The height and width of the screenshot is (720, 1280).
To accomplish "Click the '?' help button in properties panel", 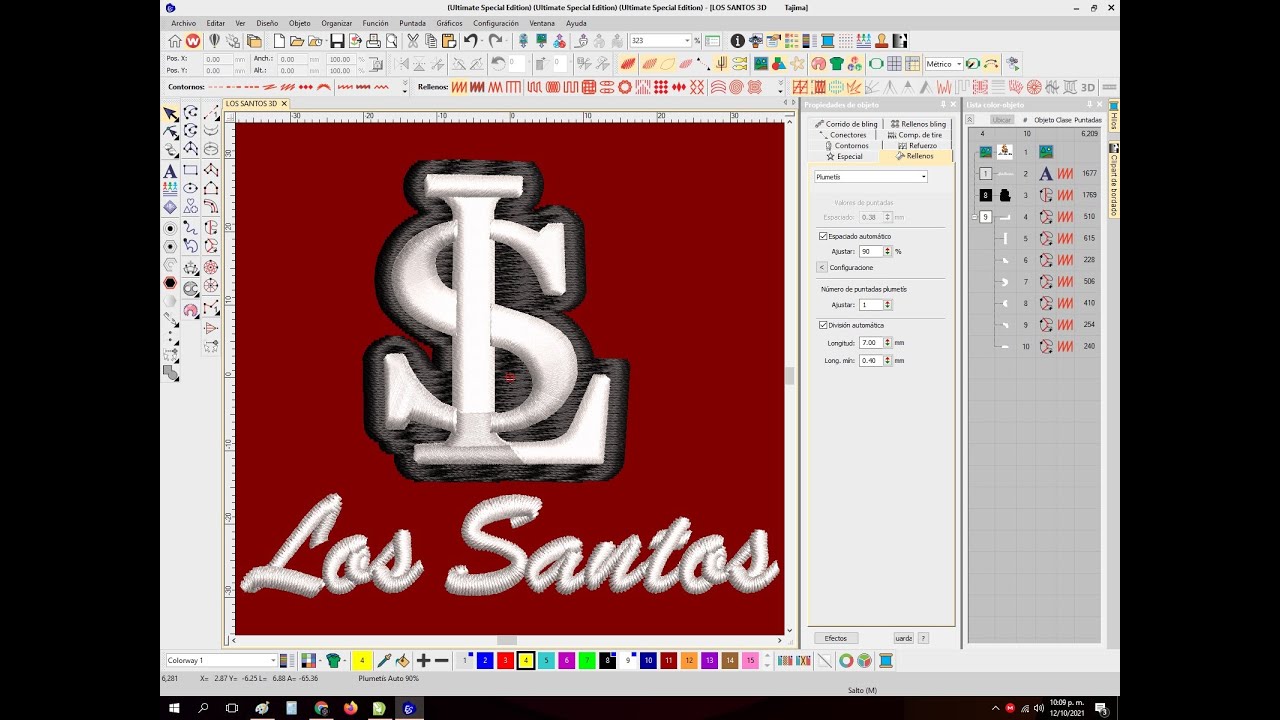I will pos(923,638).
